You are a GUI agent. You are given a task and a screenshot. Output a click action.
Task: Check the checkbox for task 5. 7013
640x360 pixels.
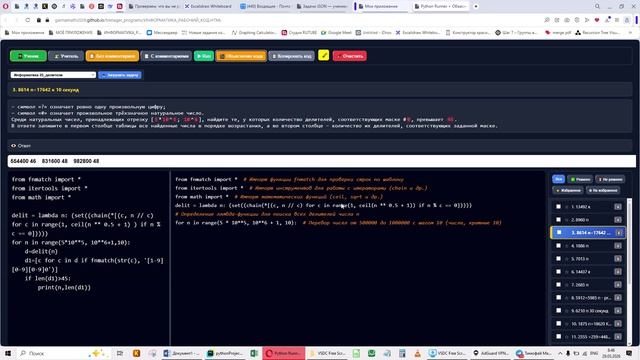pos(558,259)
